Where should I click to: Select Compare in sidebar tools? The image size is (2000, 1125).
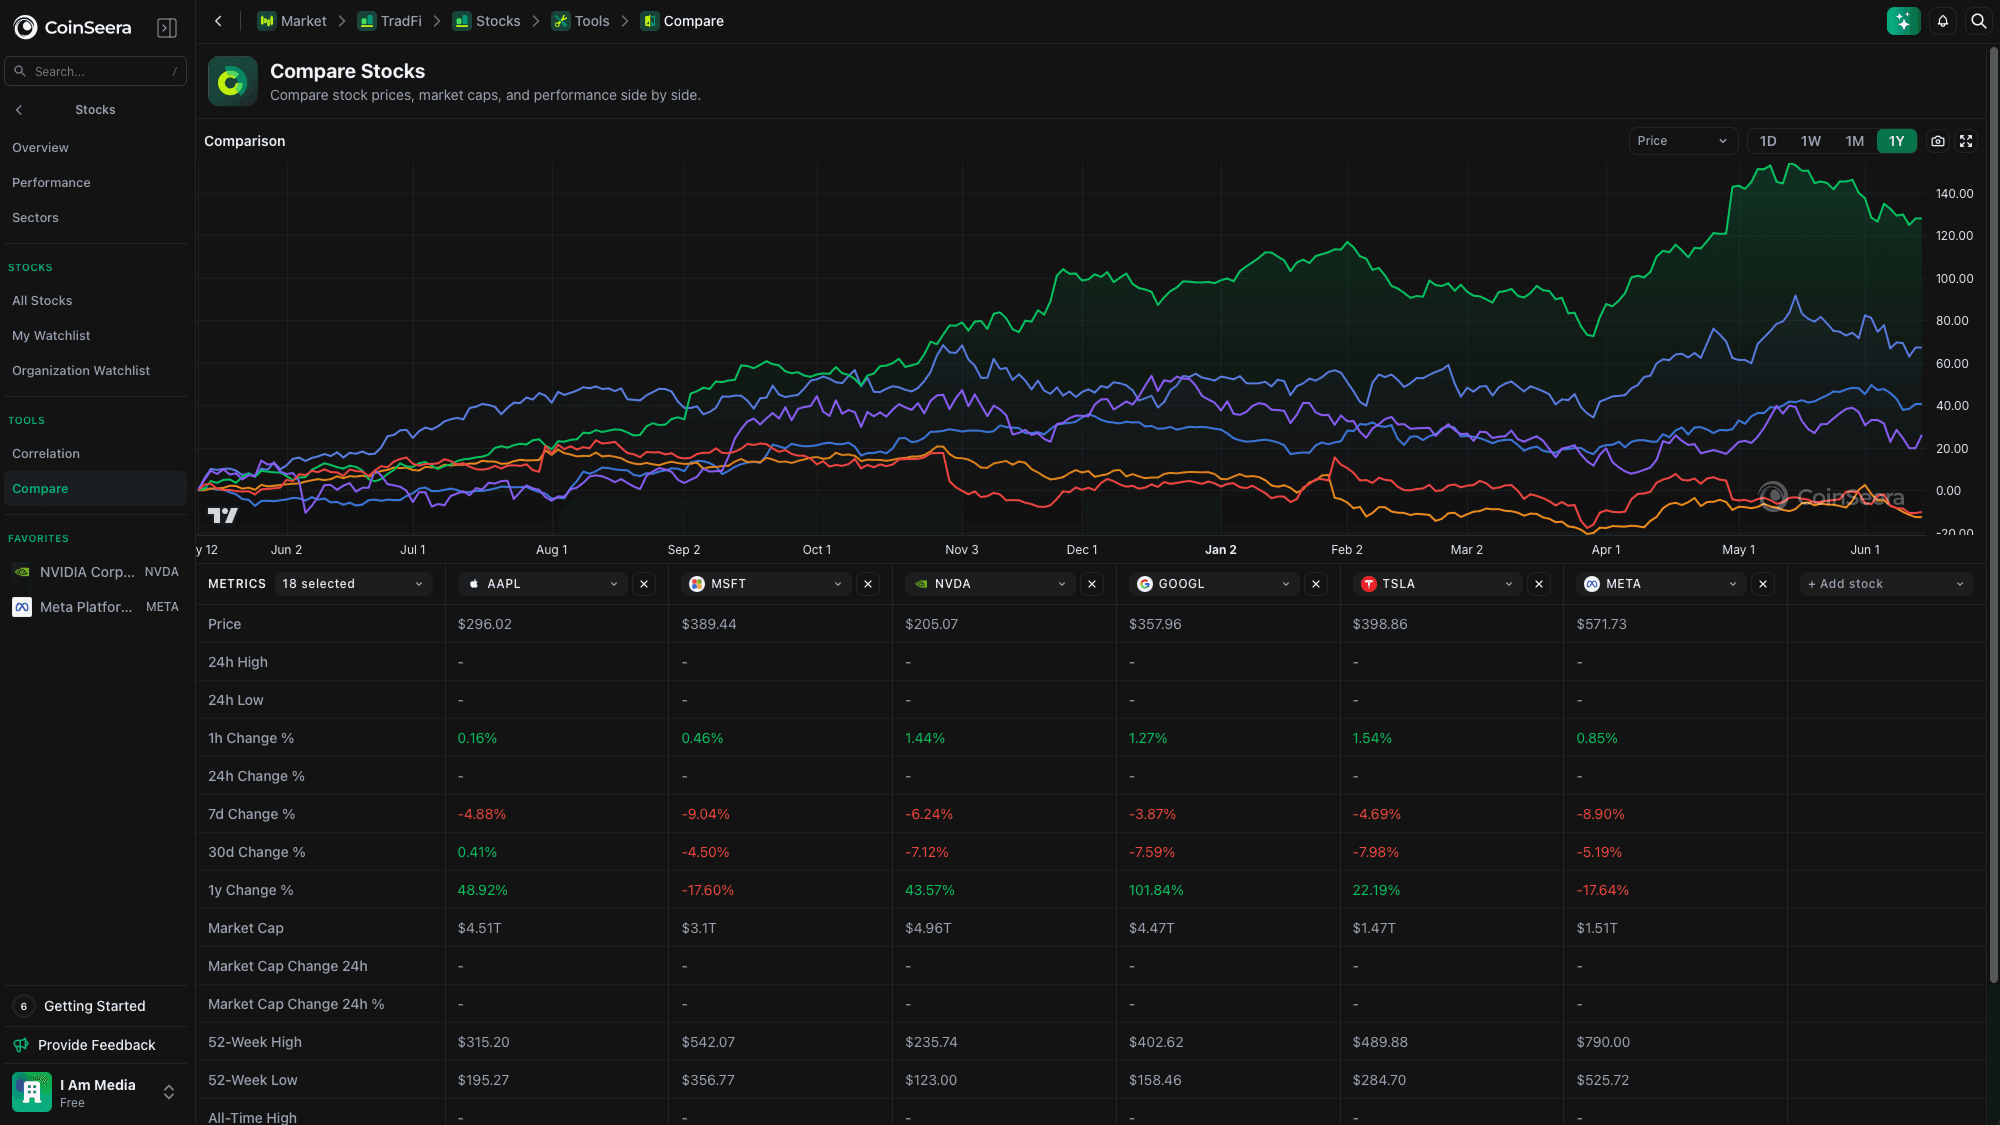[x=95, y=489]
